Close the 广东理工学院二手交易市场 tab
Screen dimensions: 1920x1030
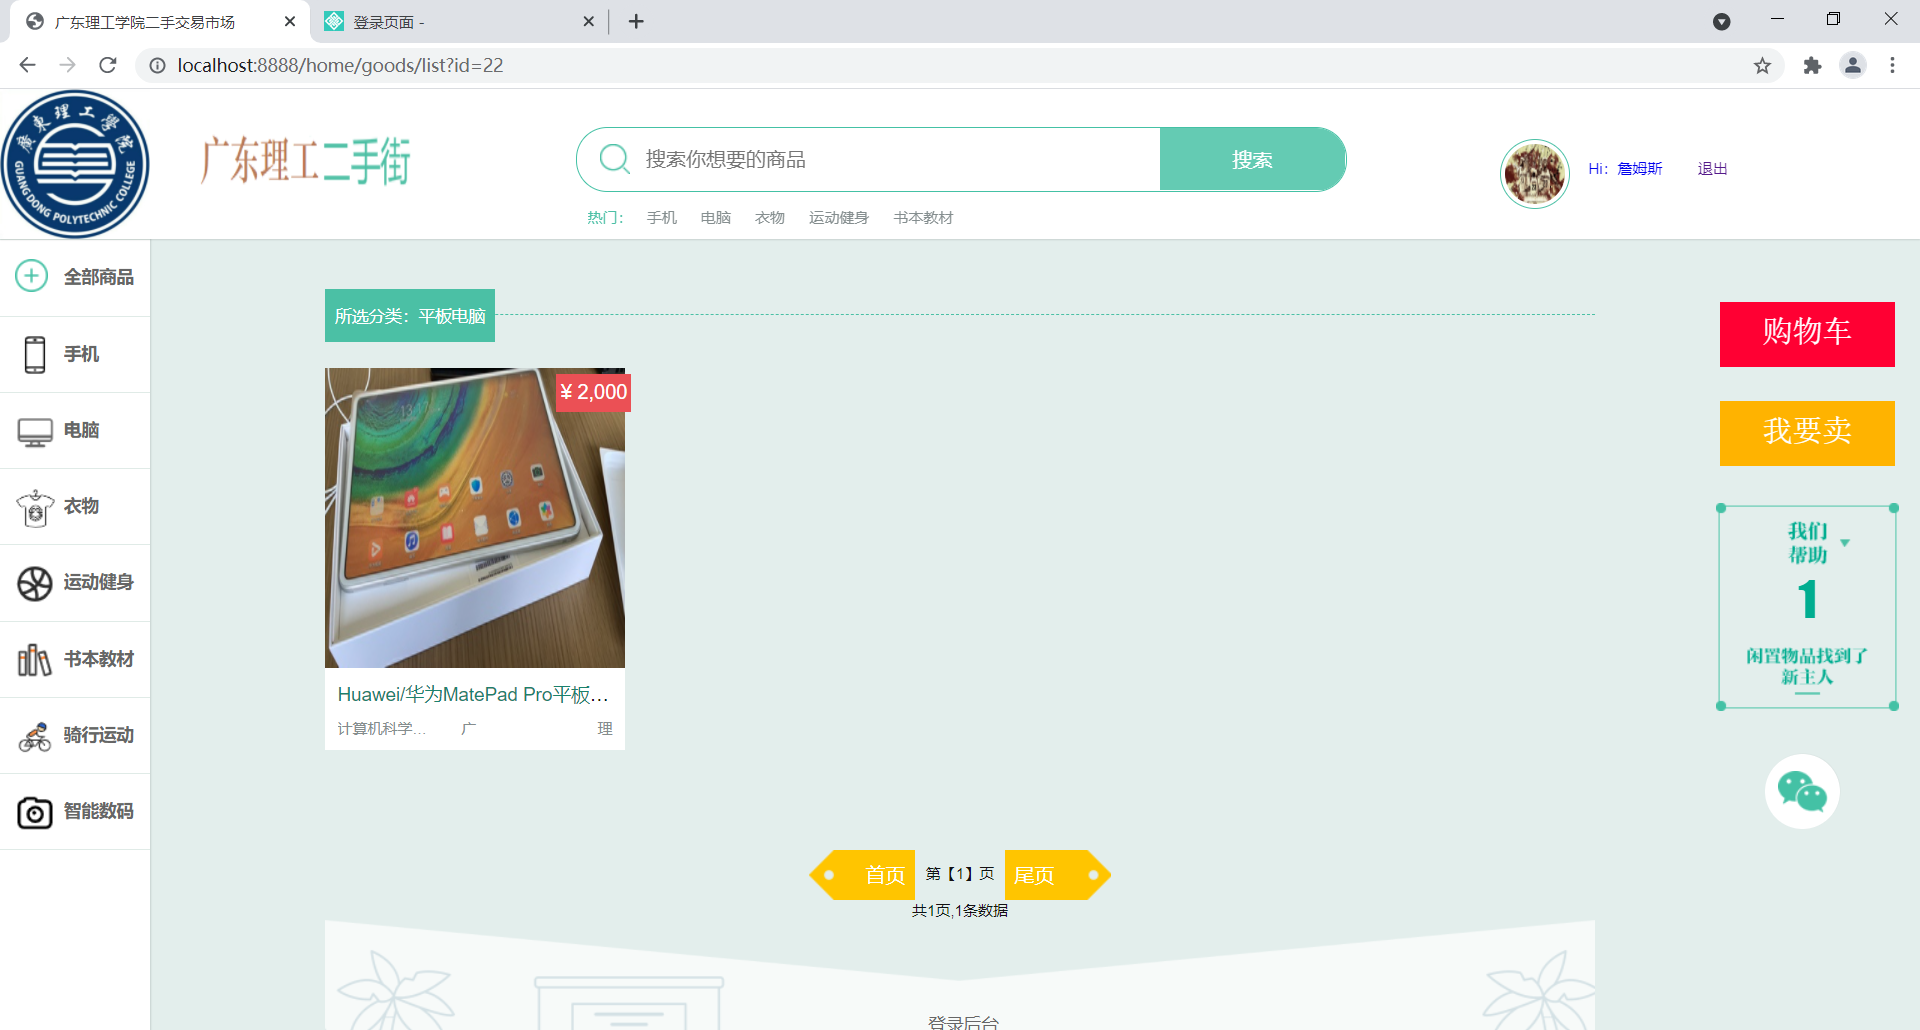click(290, 21)
